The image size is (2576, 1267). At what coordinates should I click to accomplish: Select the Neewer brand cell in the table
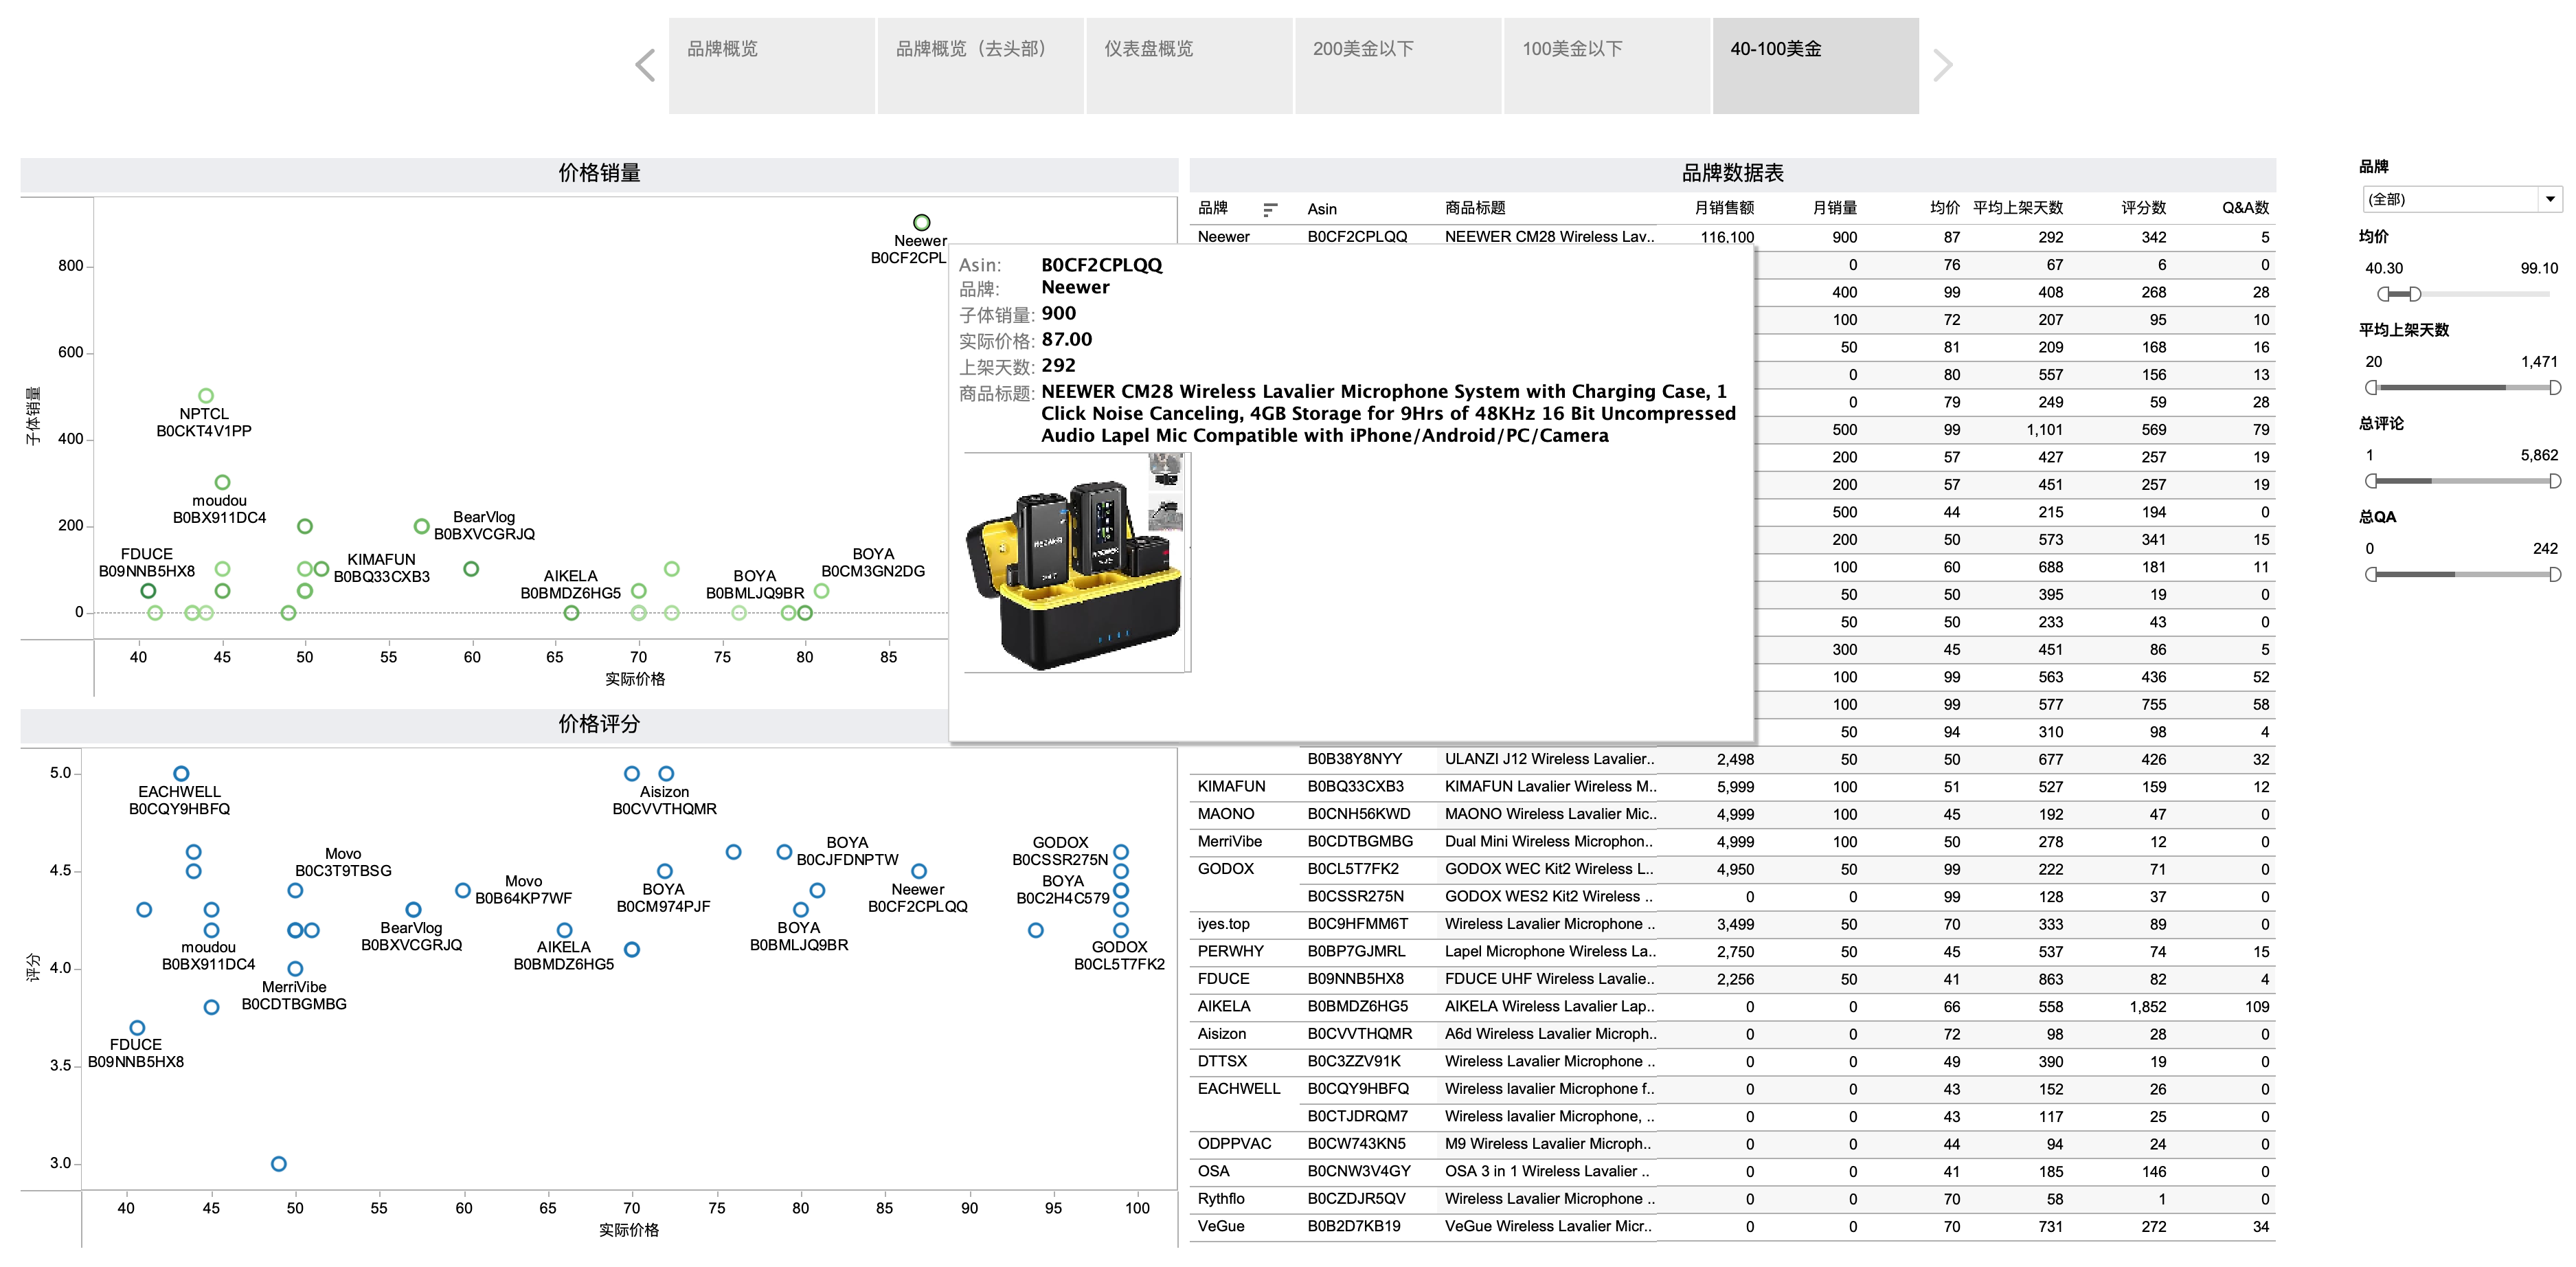(x=1224, y=237)
